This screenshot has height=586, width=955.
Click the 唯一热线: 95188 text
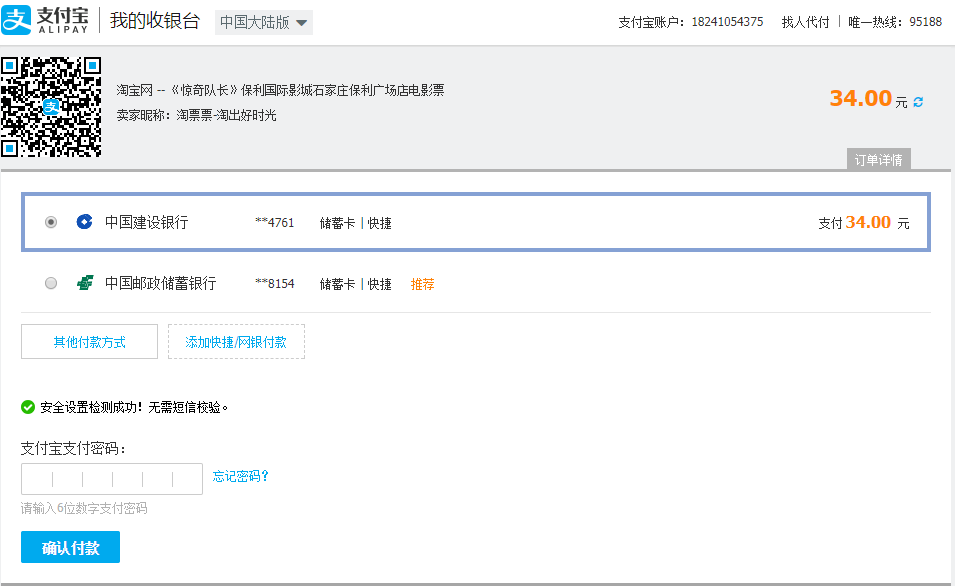point(895,22)
